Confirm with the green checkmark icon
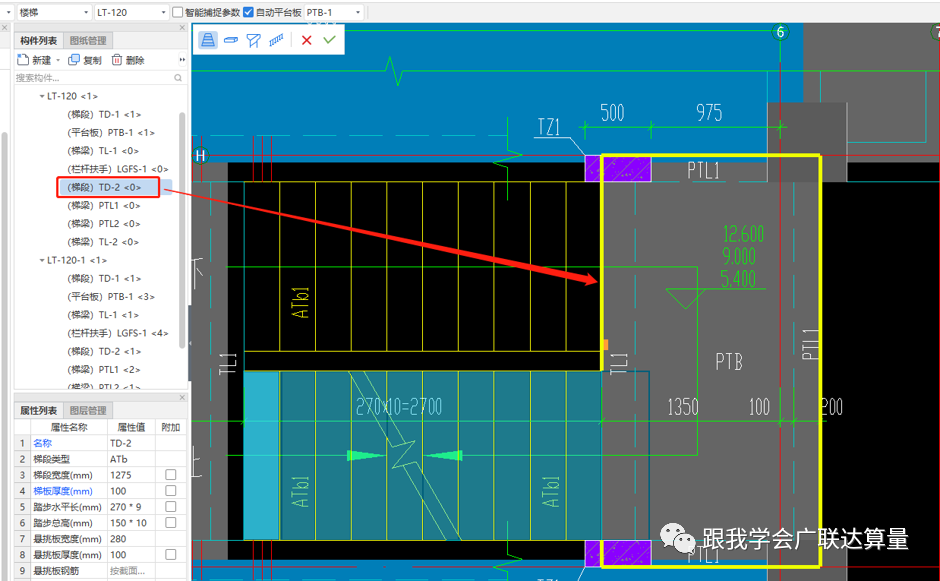 tap(329, 40)
